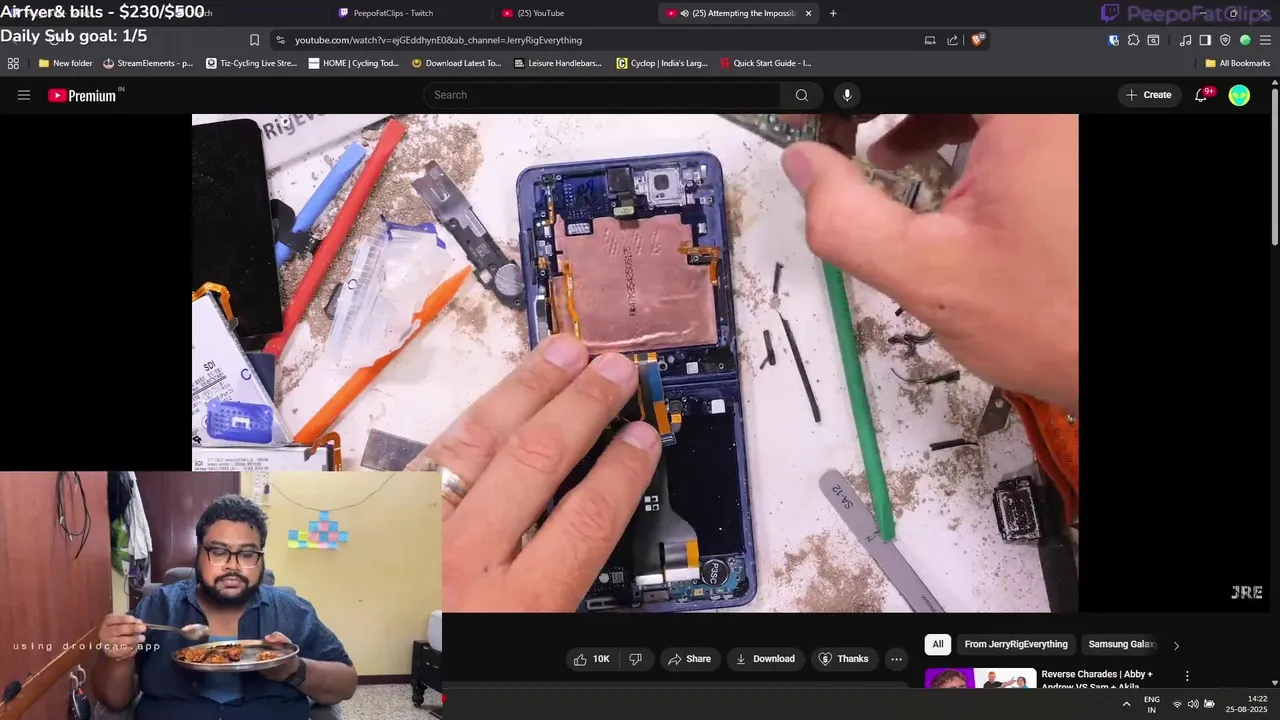Close the Attempting the Impossible tab
The height and width of the screenshot is (720, 1280).
tap(808, 13)
